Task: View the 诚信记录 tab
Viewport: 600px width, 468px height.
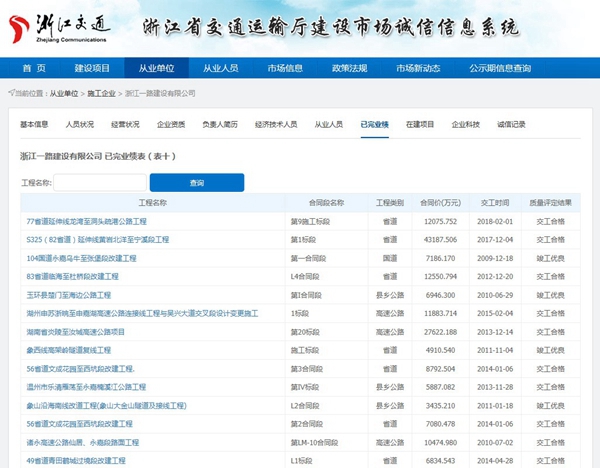Action: point(511,124)
